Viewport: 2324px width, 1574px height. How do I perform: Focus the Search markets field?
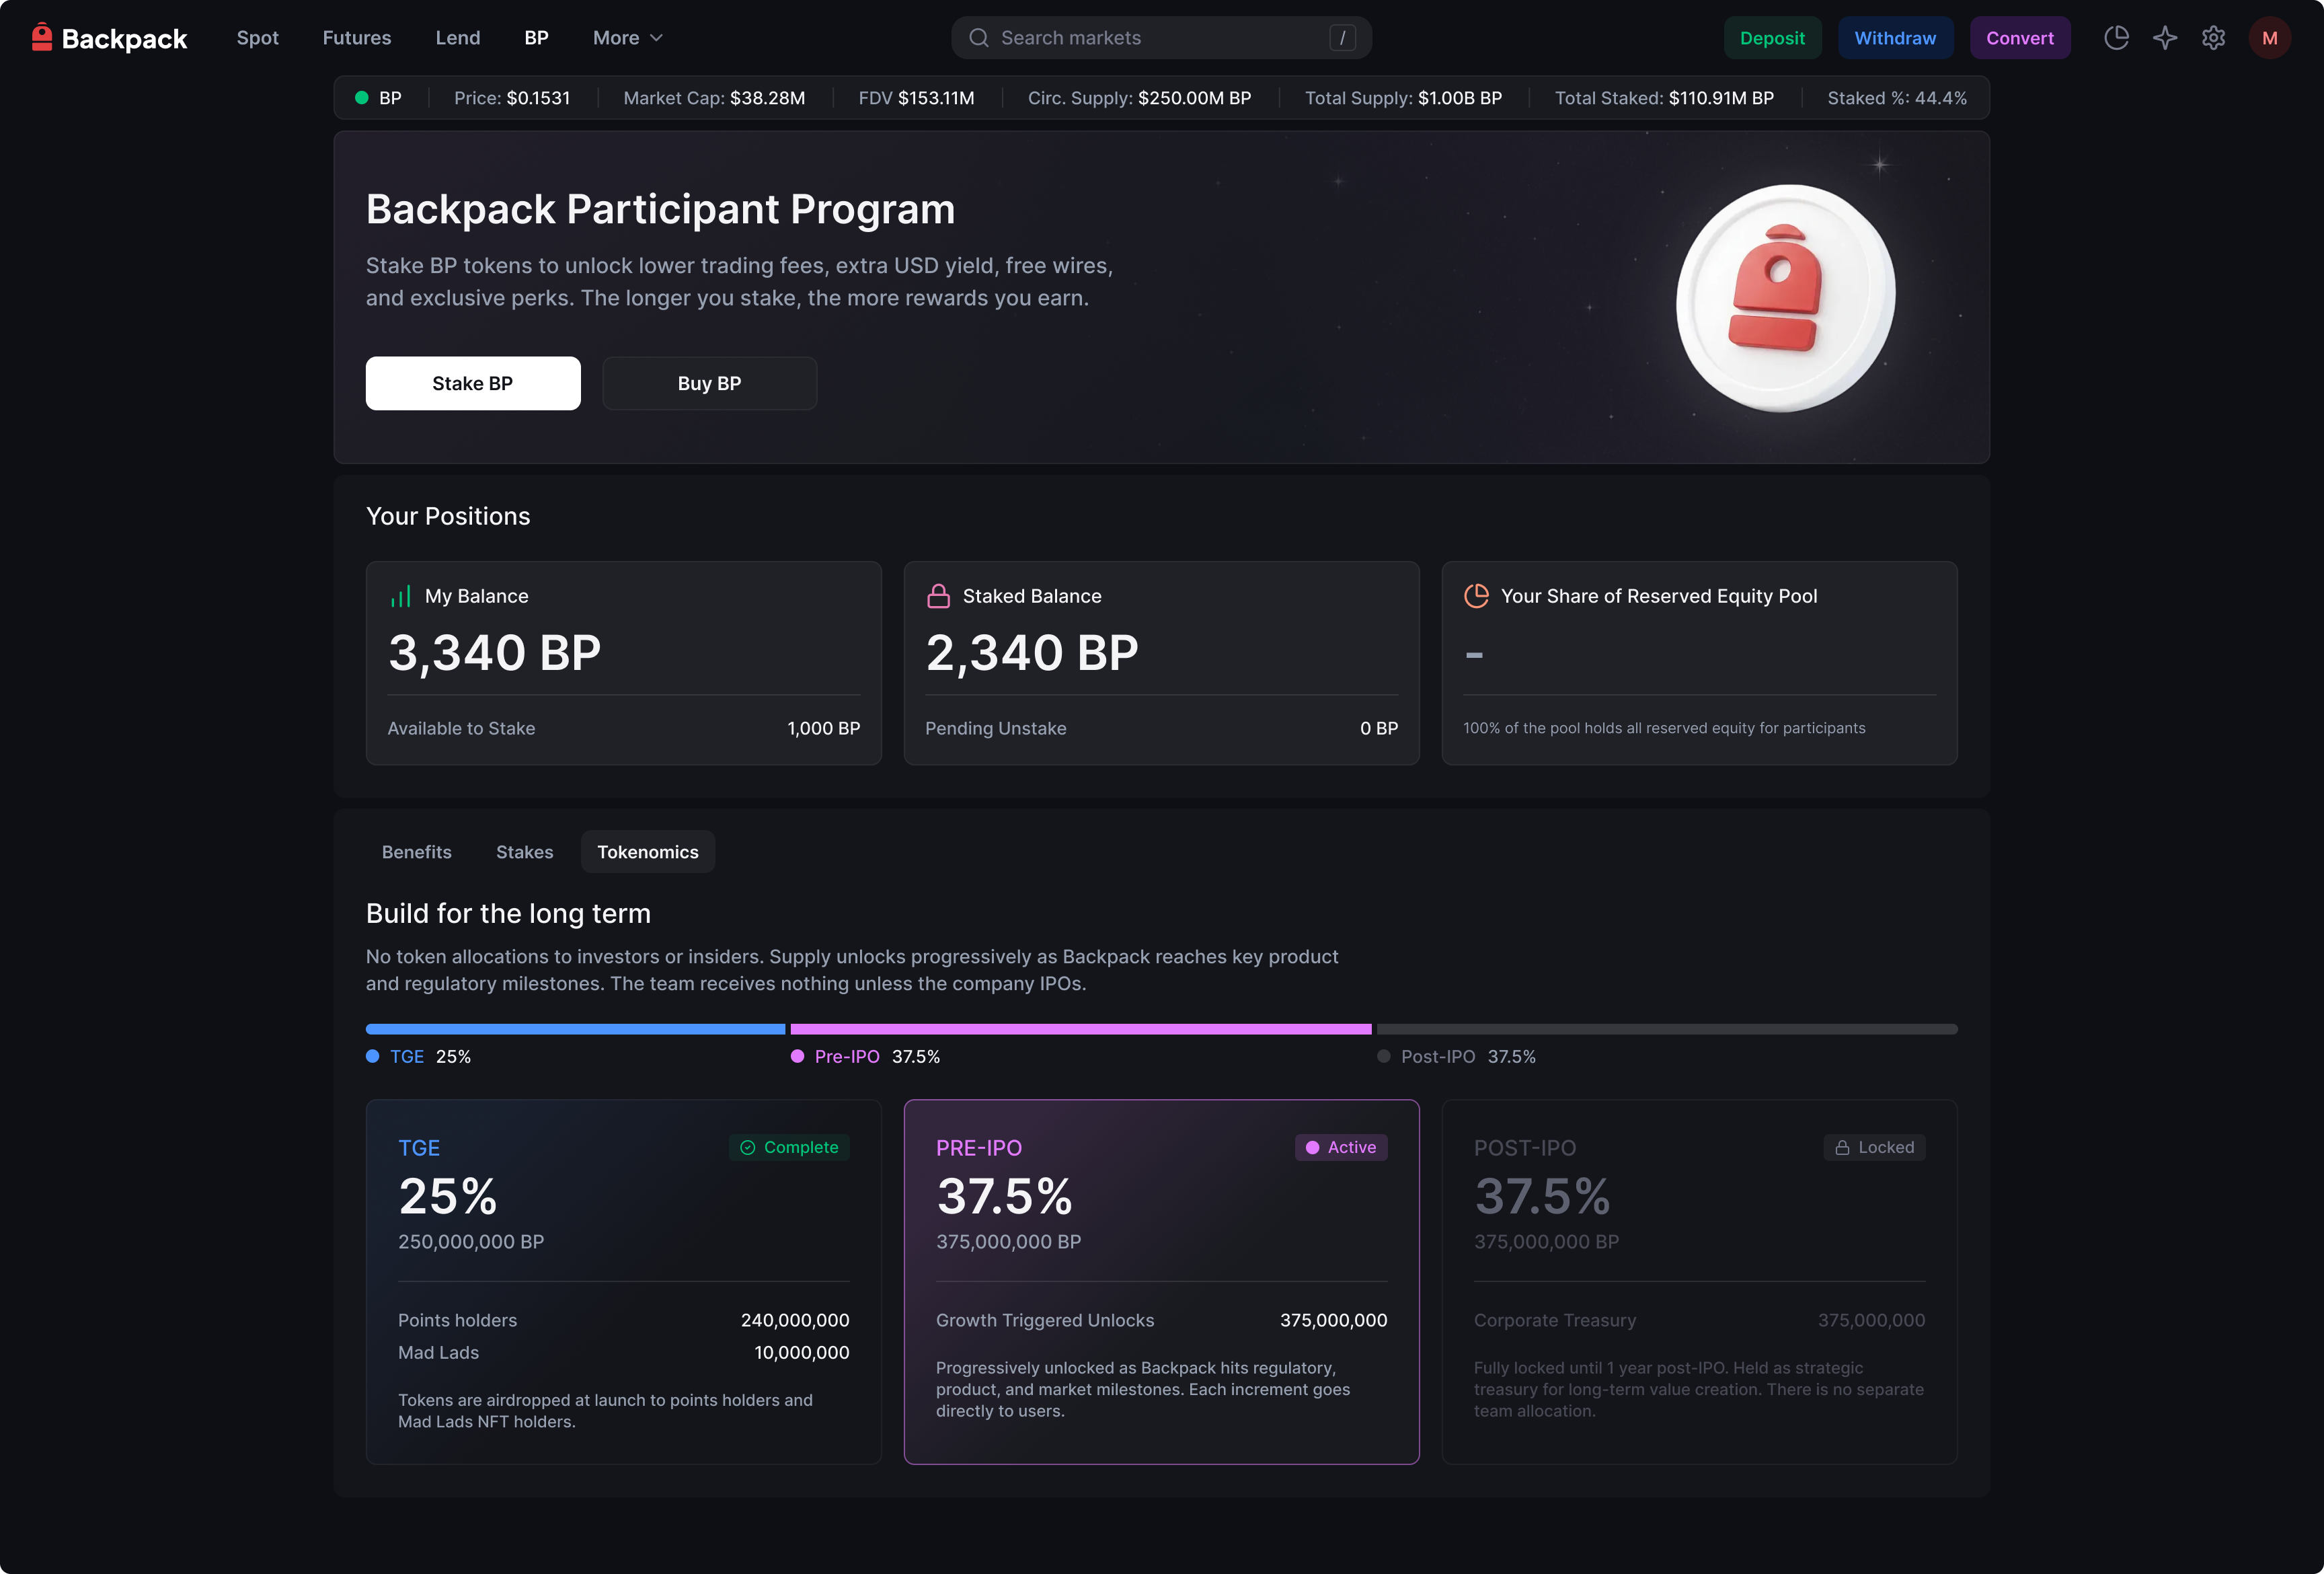[1161, 38]
